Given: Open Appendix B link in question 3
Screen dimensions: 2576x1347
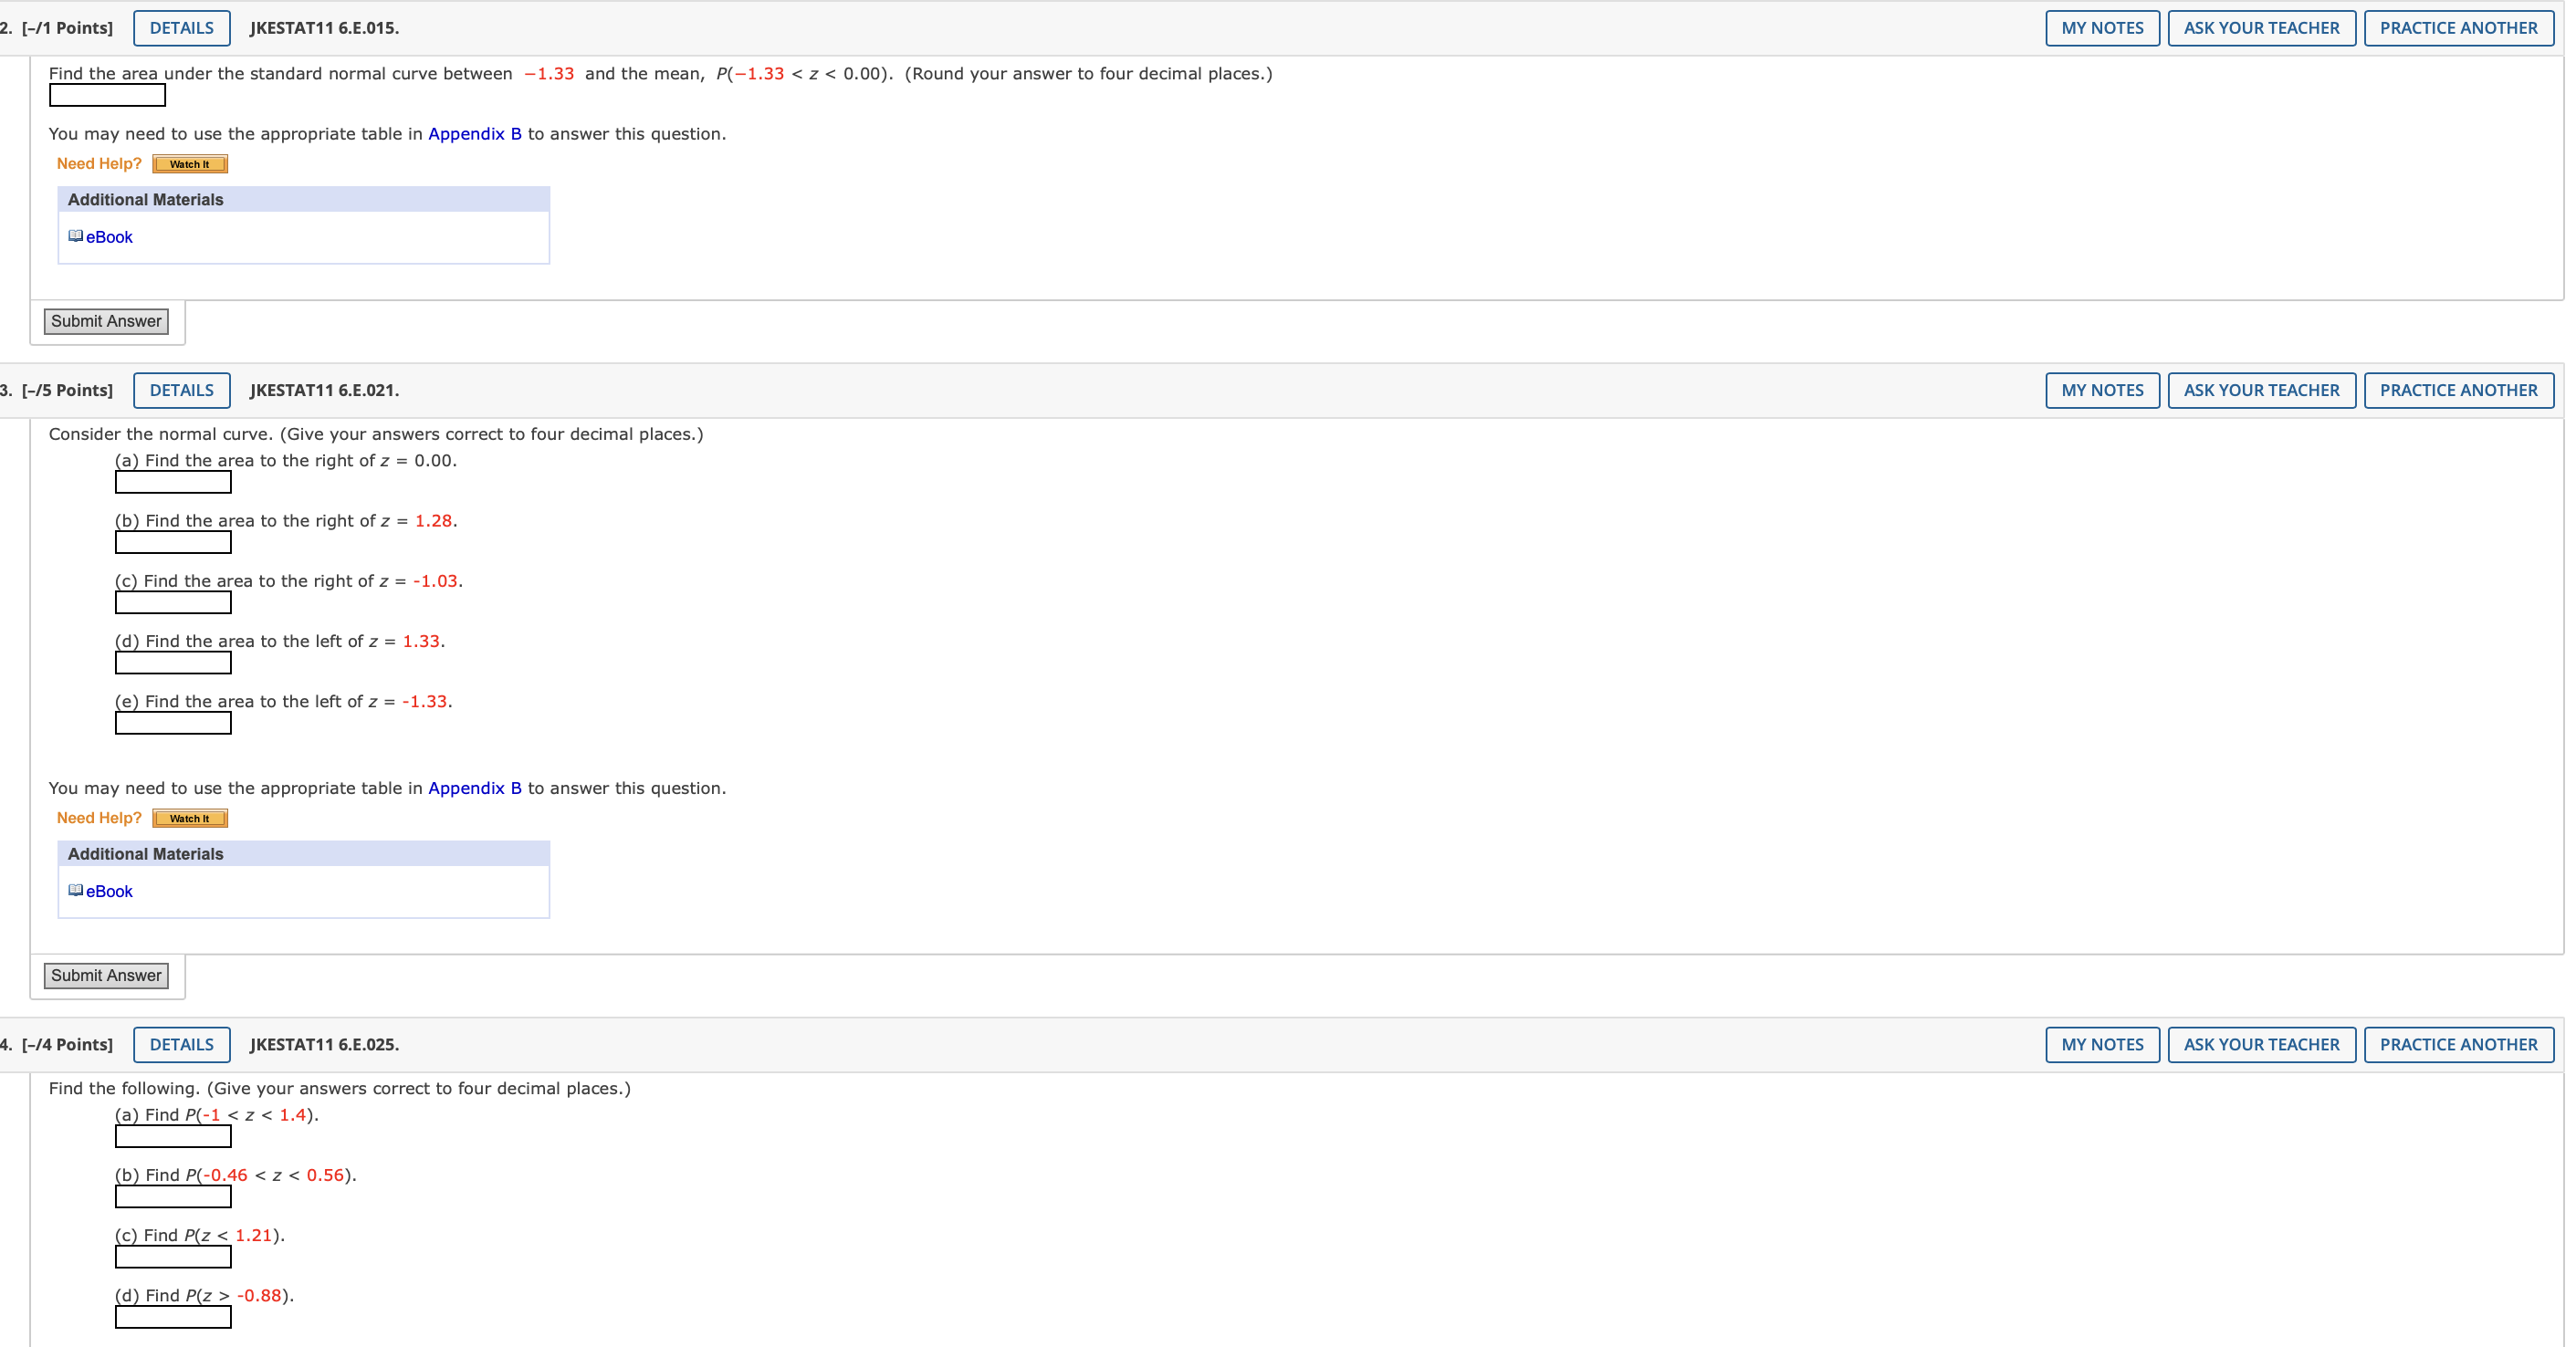Looking at the screenshot, I should coord(475,788).
